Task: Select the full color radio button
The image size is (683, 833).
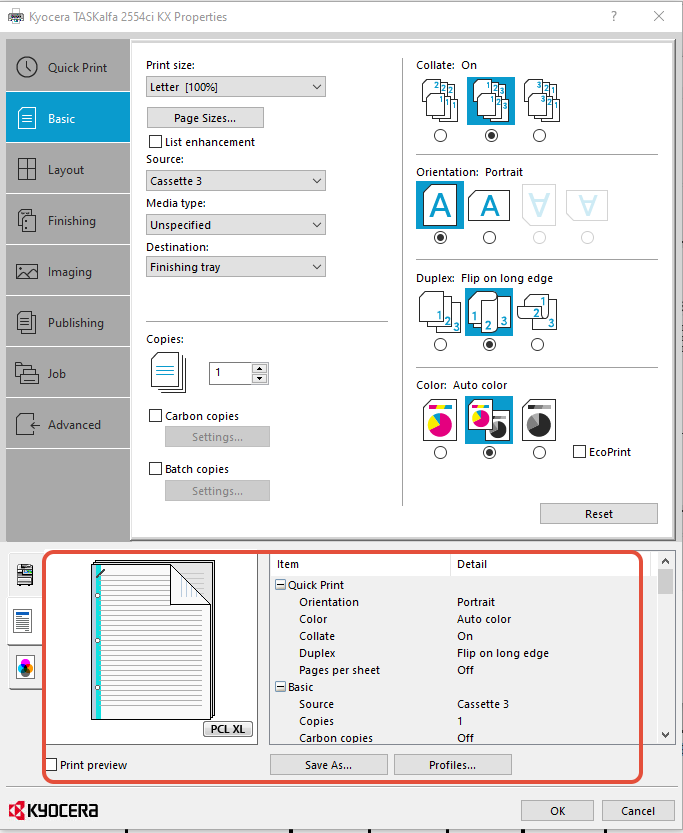Action: tap(440, 453)
